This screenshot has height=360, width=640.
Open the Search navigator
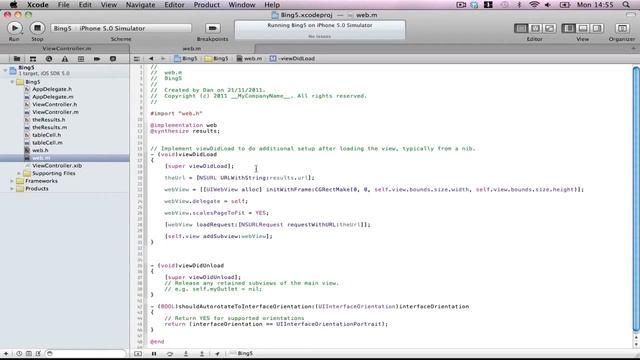coord(49,59)
